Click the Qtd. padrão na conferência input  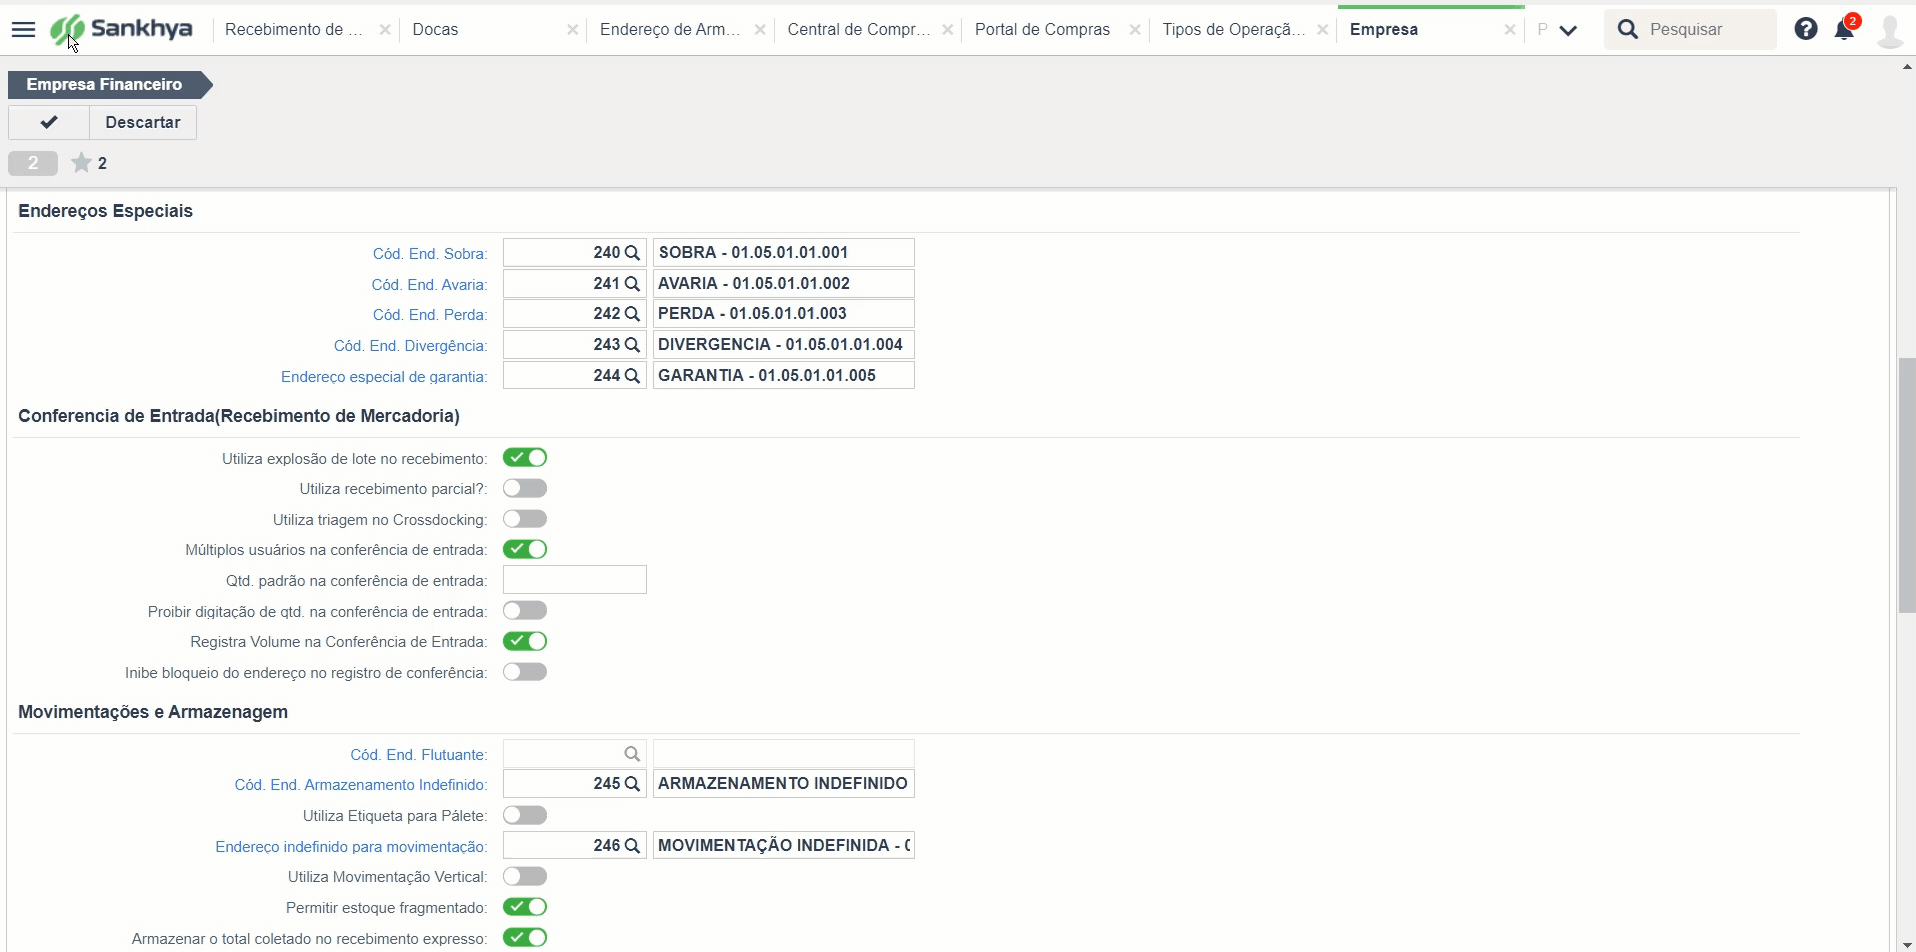(575, 580)
